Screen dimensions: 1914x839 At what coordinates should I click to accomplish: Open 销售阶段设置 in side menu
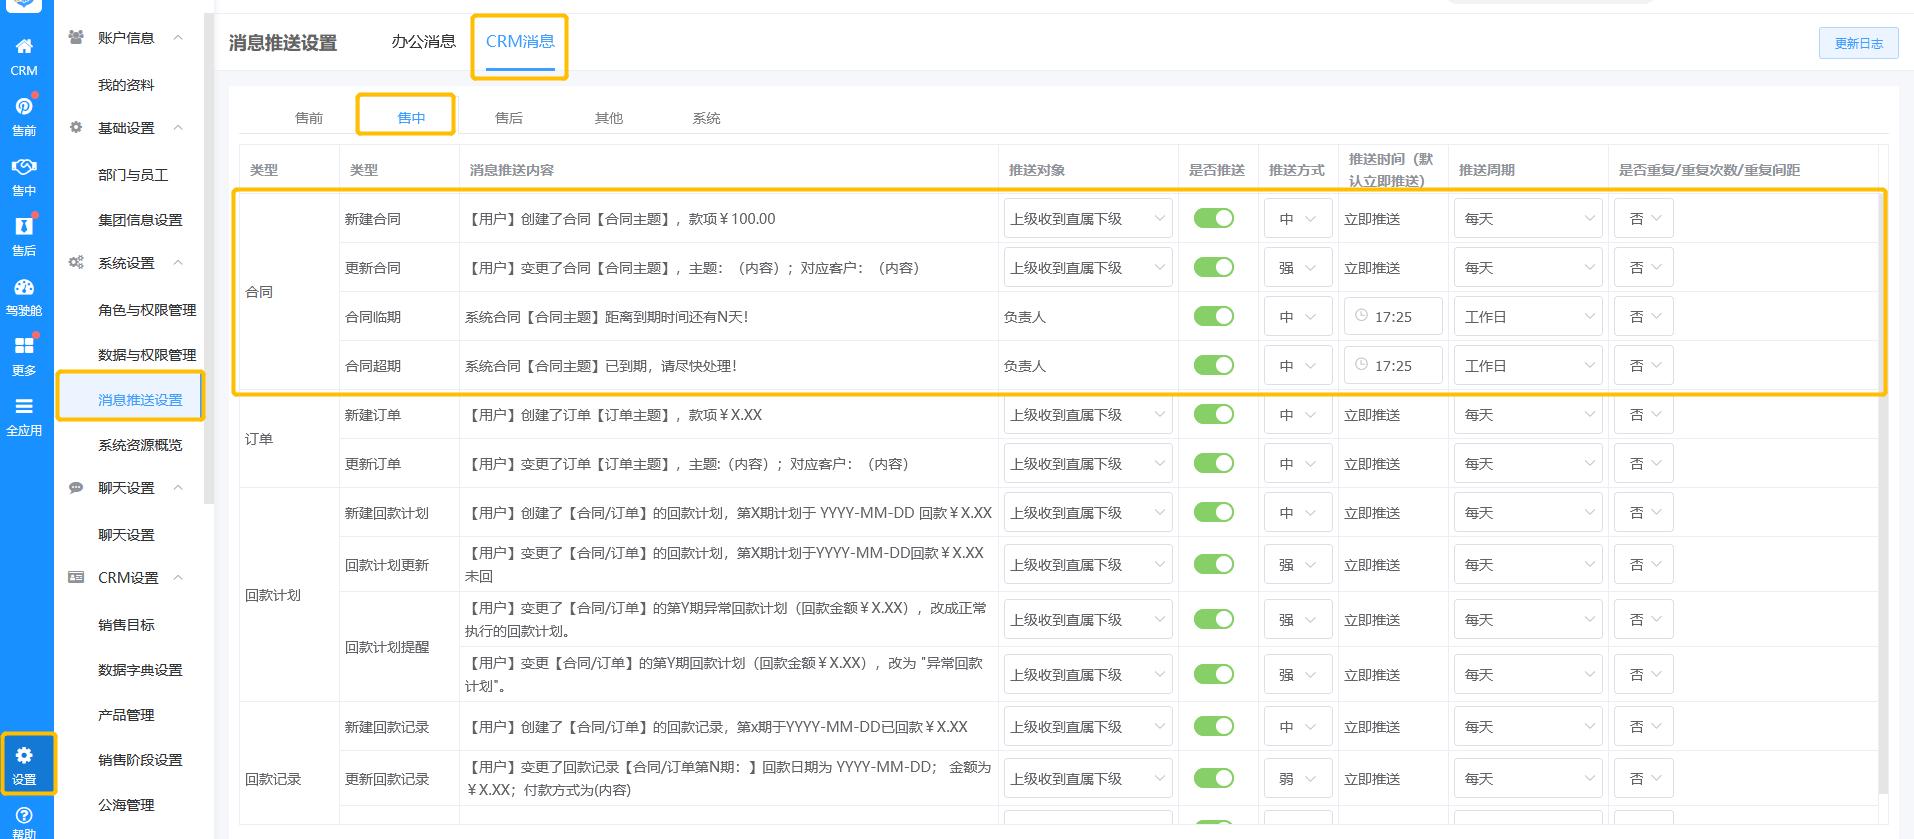click(x=140, y=759)
